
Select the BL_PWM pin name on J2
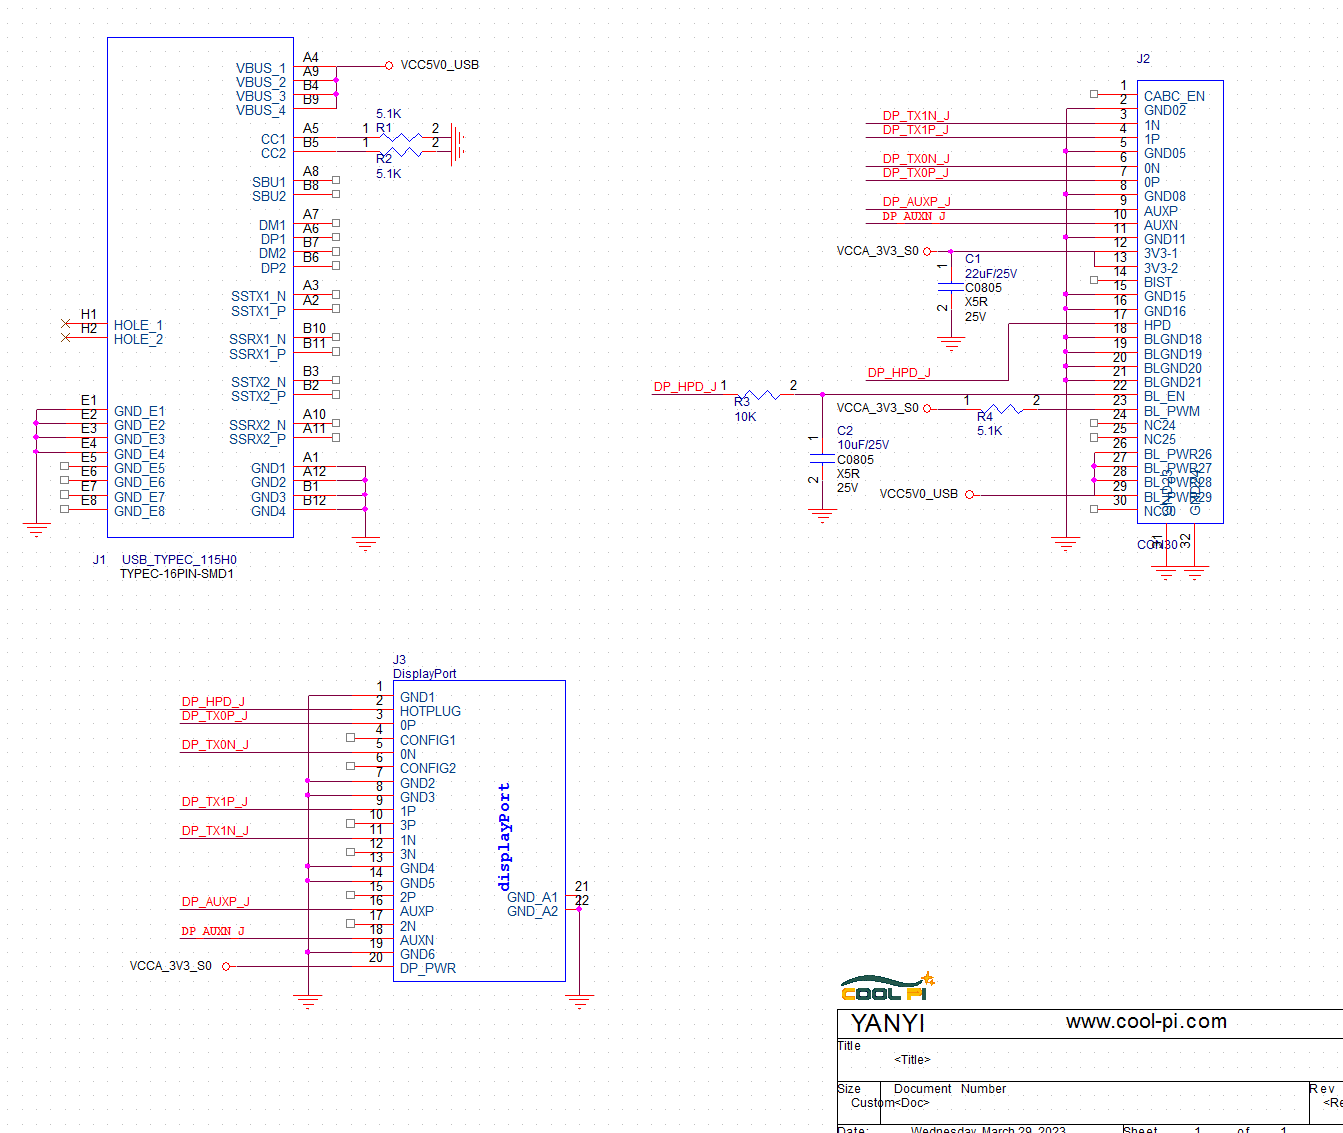tap(1172, 411)
